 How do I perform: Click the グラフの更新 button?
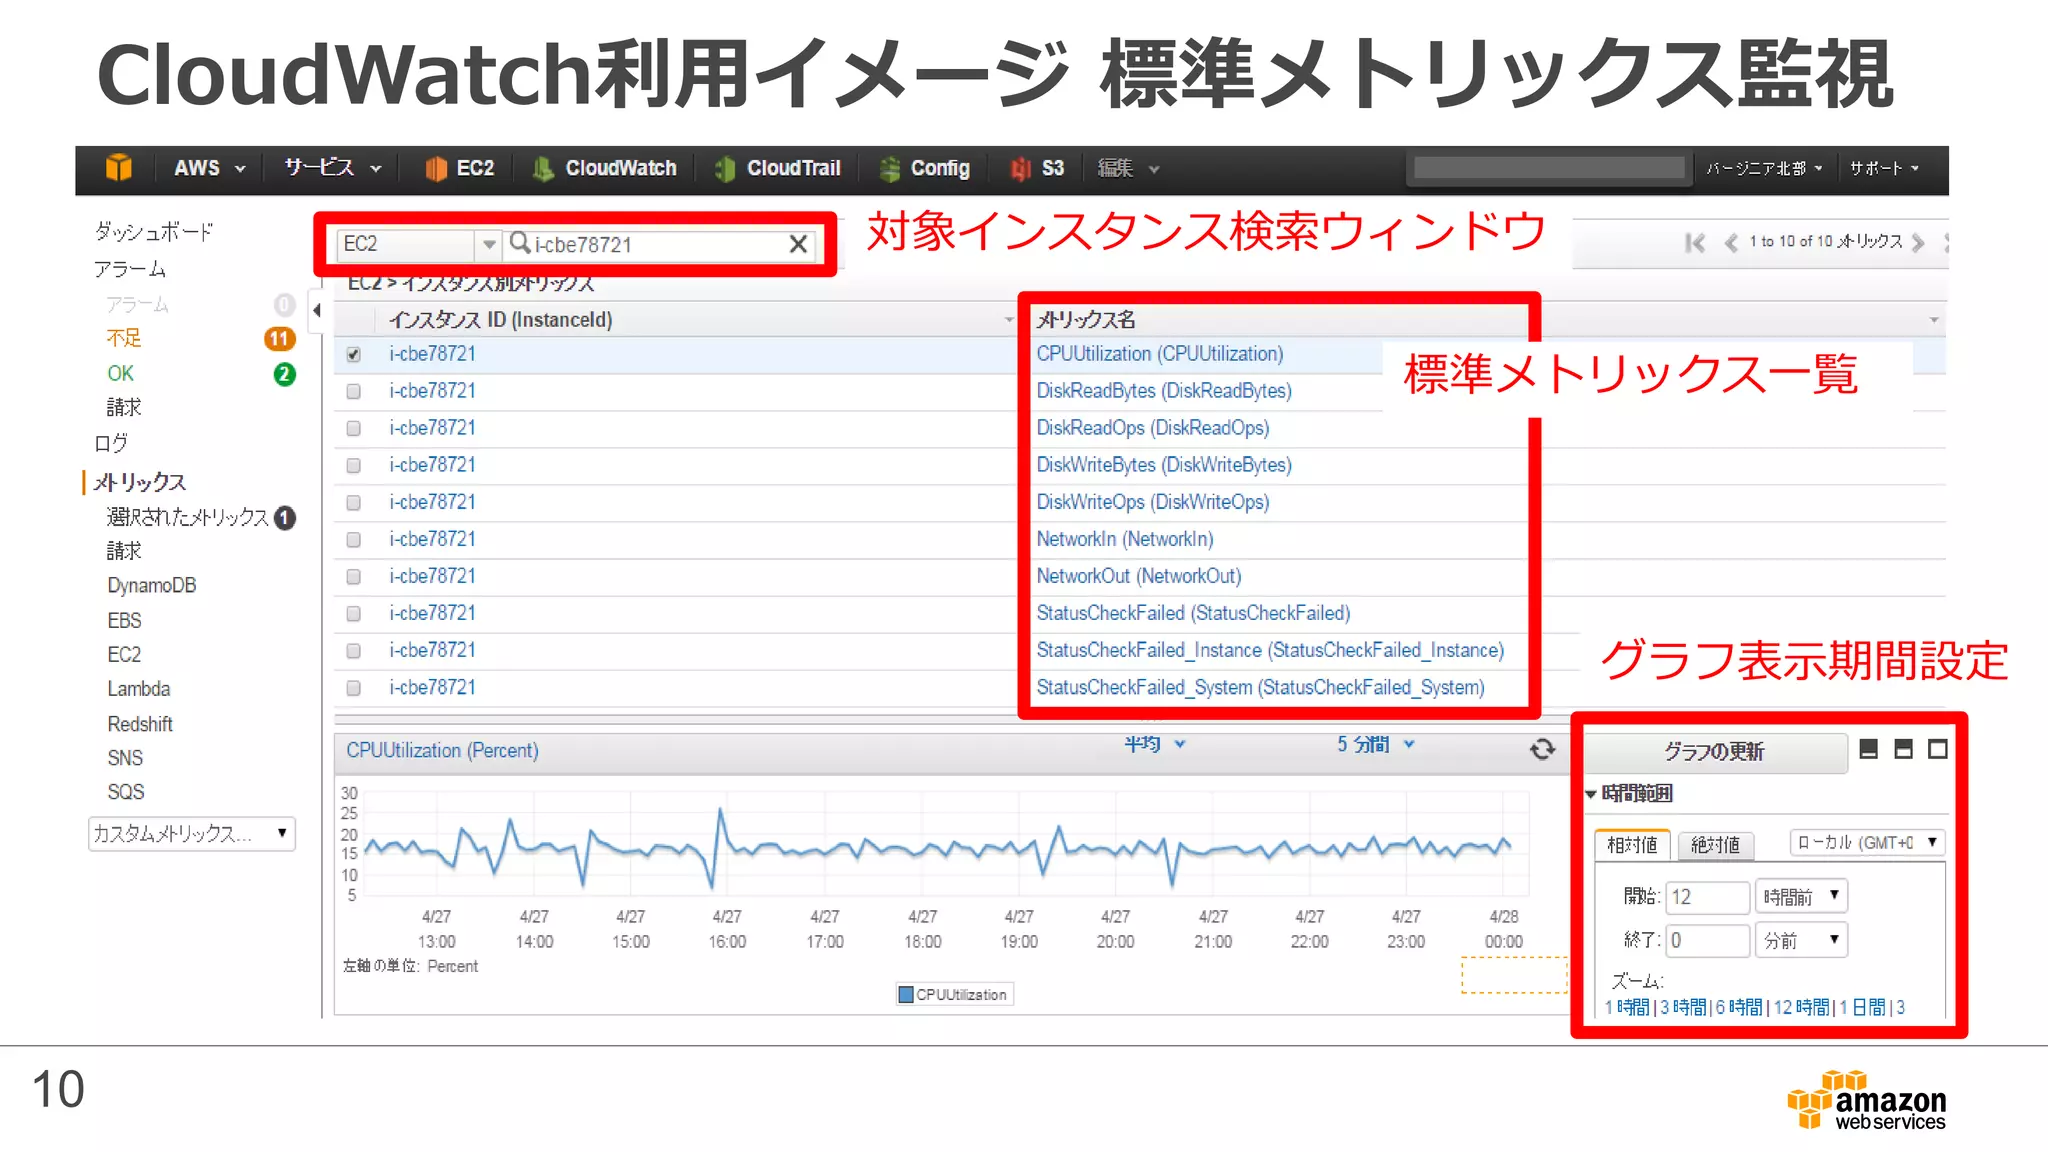pyautogui.click(x=1714, y=752)
